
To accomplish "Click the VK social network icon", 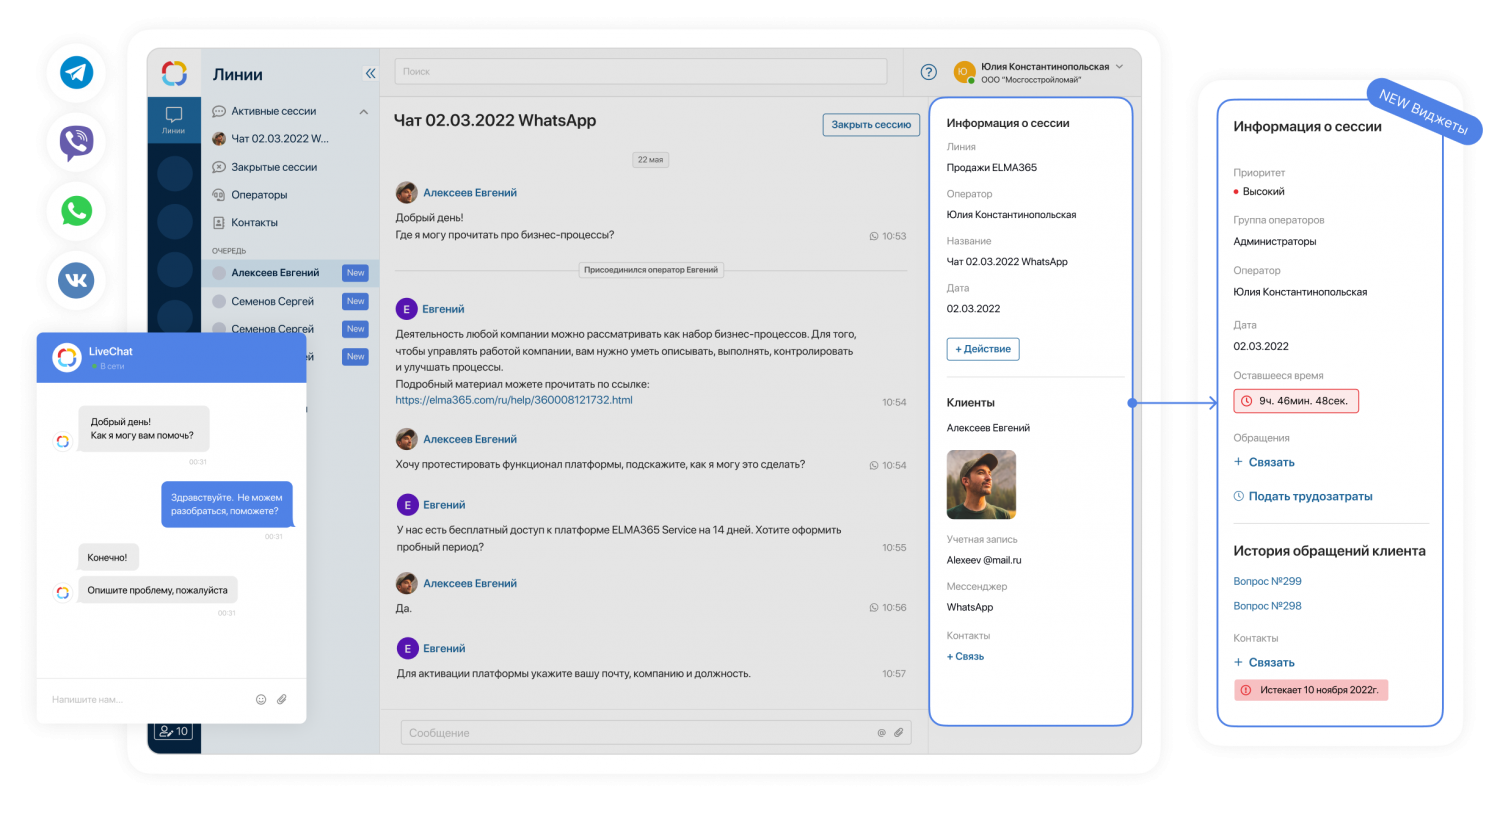I will (76, 280).
